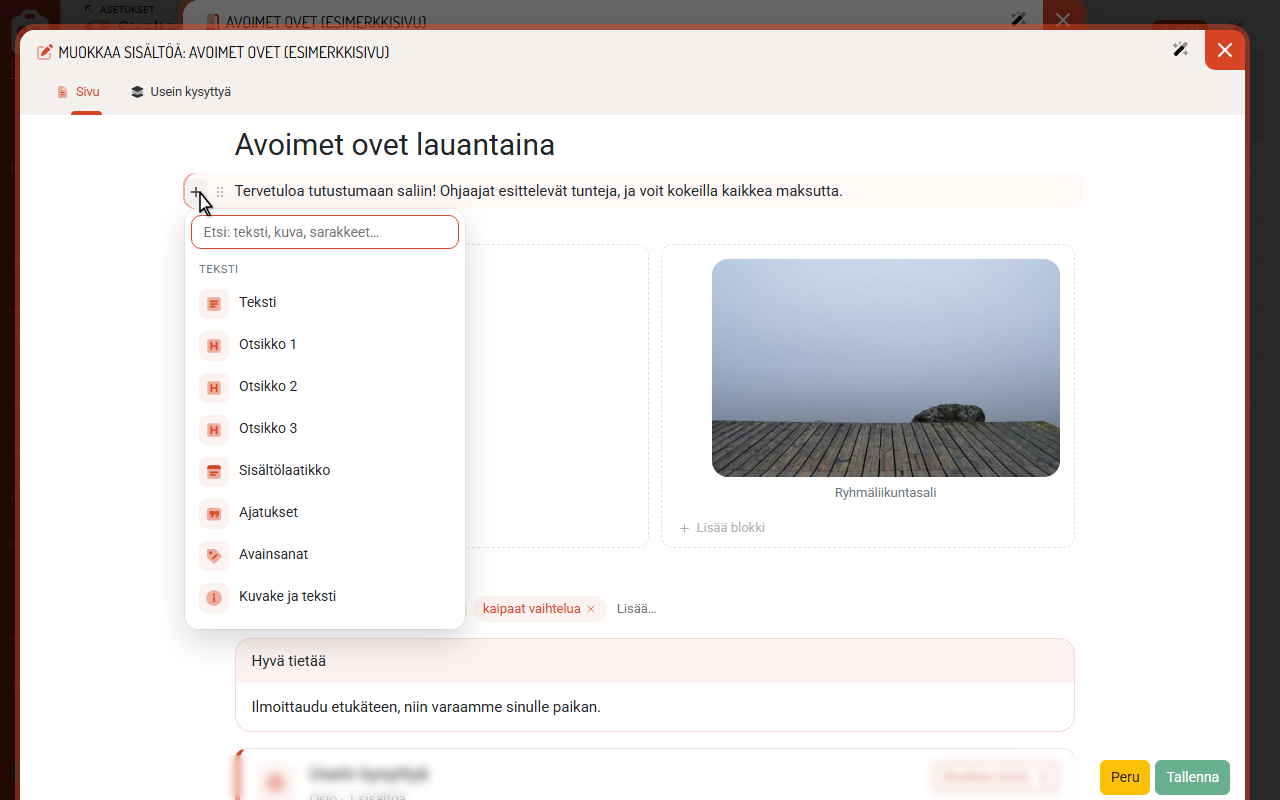Open the Usein kysyttyä tab
Image resolution: width=1280 pixels, height=800 pixels.
pyautogui.click(x=181, y=92)
